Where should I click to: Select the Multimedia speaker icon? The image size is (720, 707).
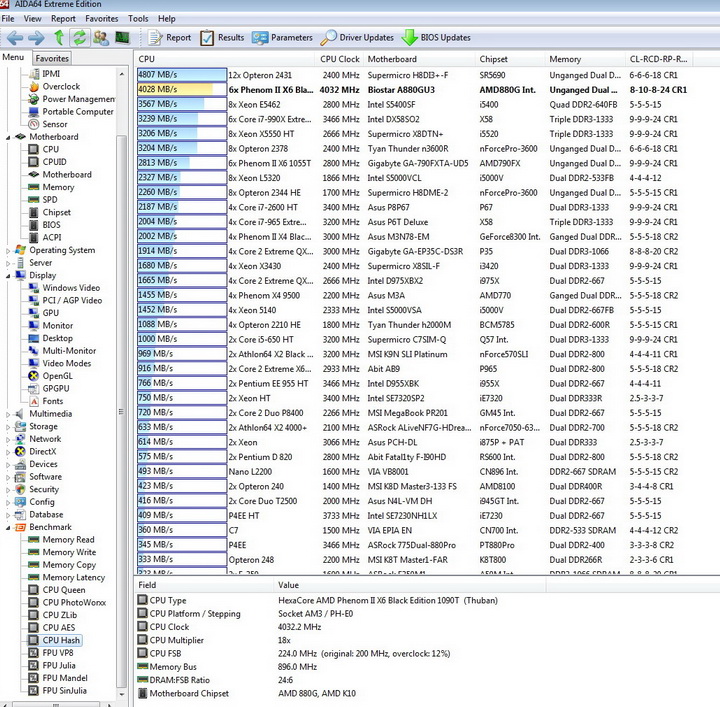pyautogui.click(x=20, y=414)
